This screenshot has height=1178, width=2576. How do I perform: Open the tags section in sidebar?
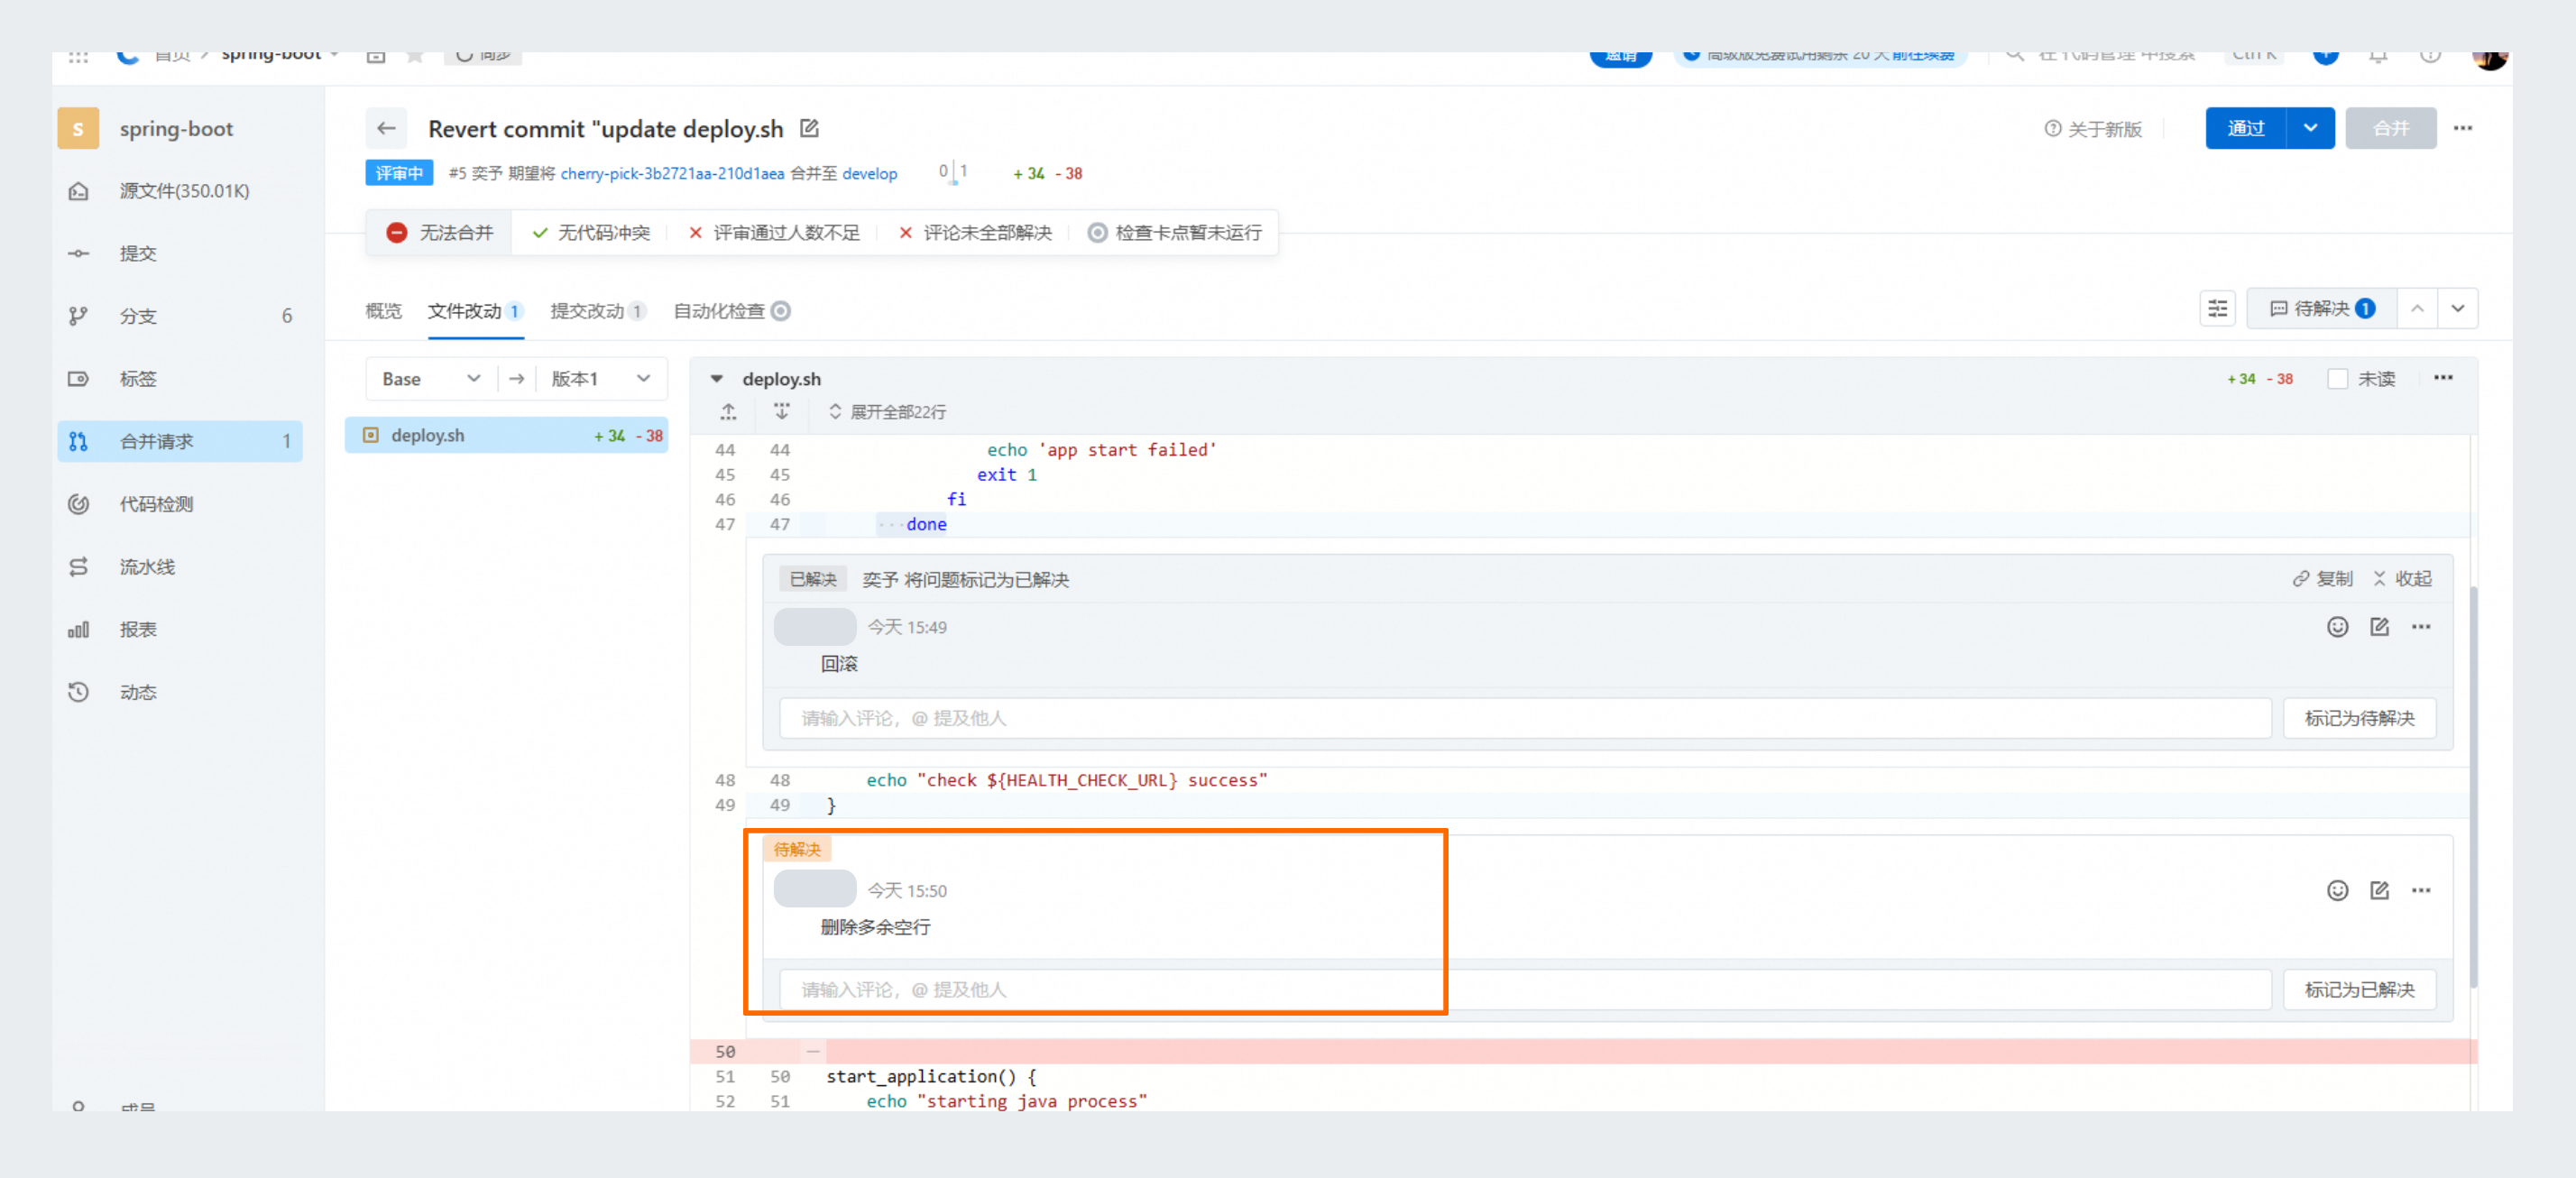180,379
